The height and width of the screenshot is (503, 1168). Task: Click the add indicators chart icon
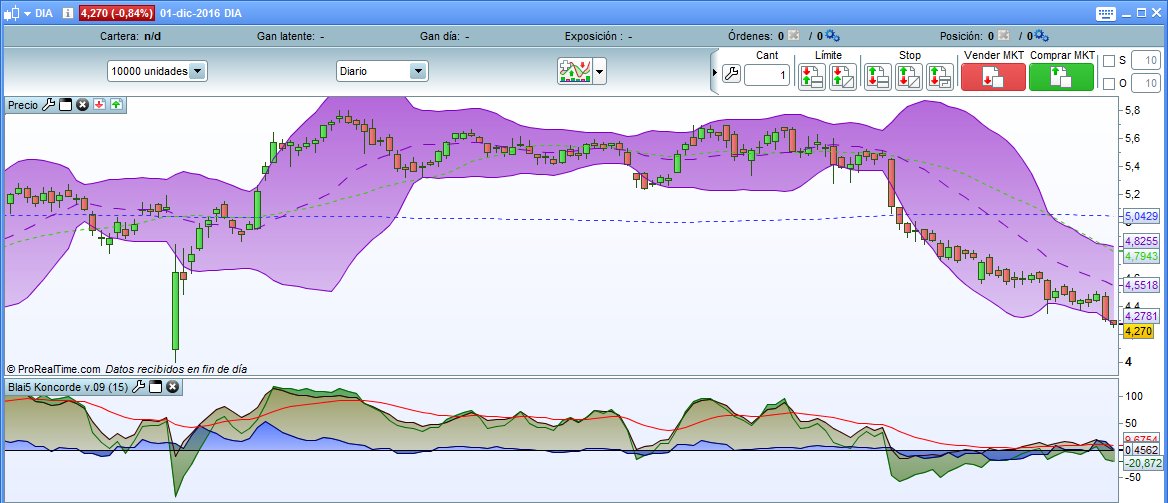point(574,71)
